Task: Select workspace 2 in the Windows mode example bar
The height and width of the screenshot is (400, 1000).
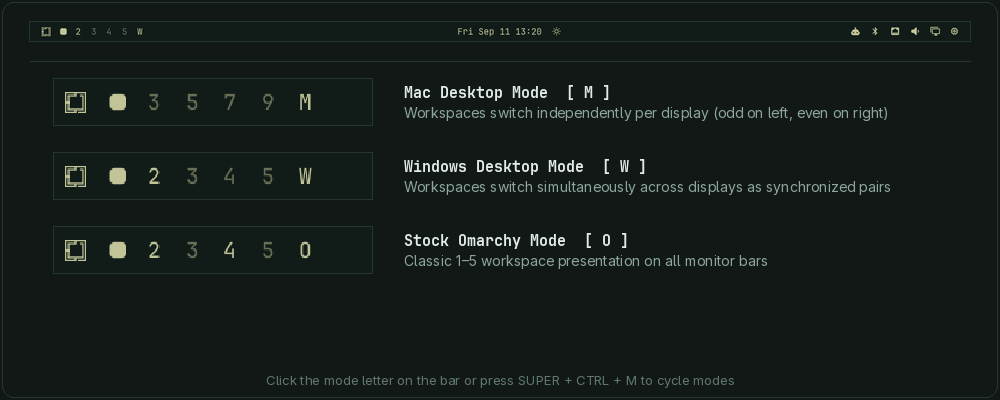Action: 153,176
